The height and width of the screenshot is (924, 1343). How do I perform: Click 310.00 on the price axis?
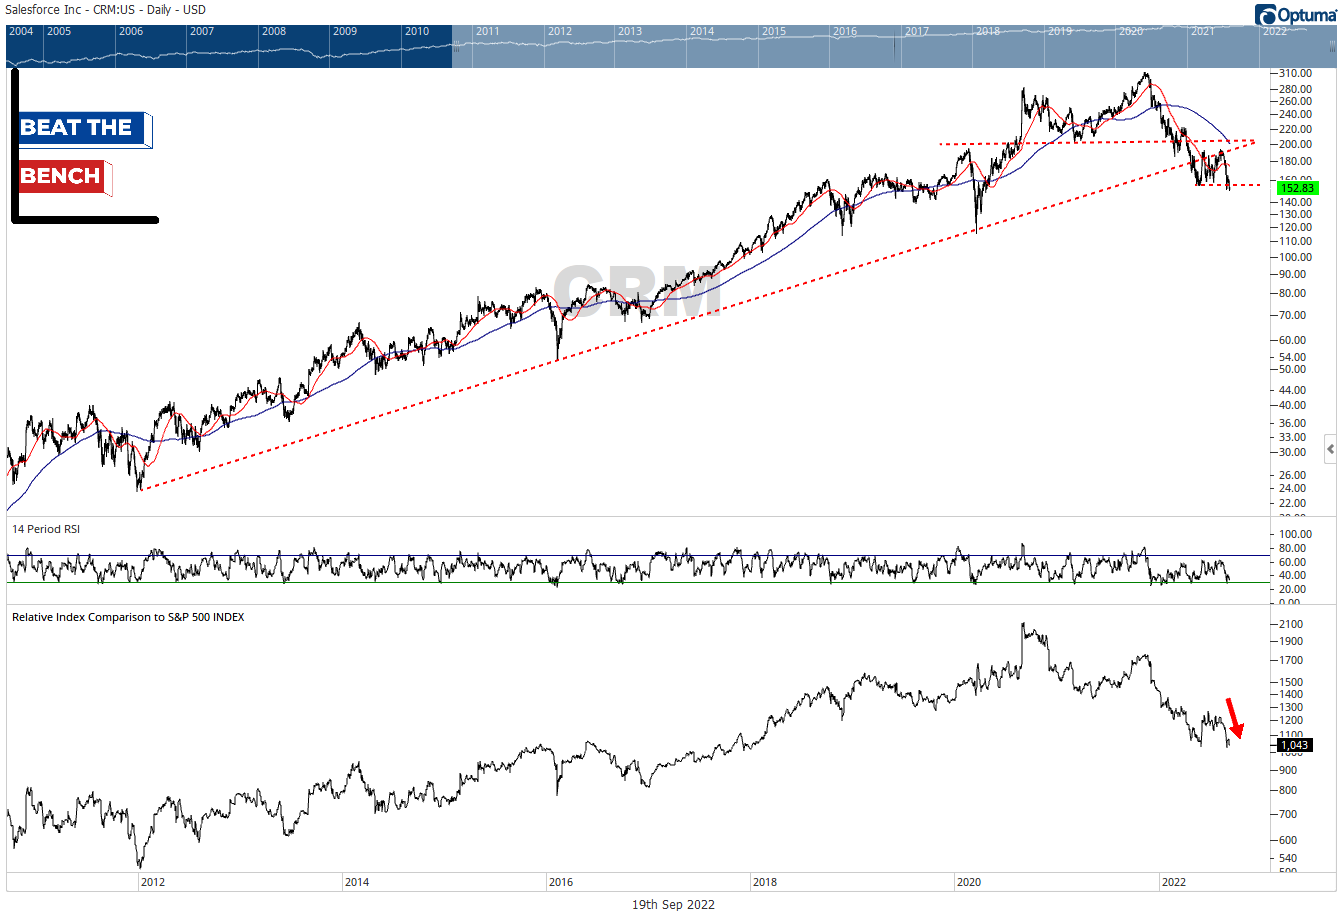(x=1295, y=74)
